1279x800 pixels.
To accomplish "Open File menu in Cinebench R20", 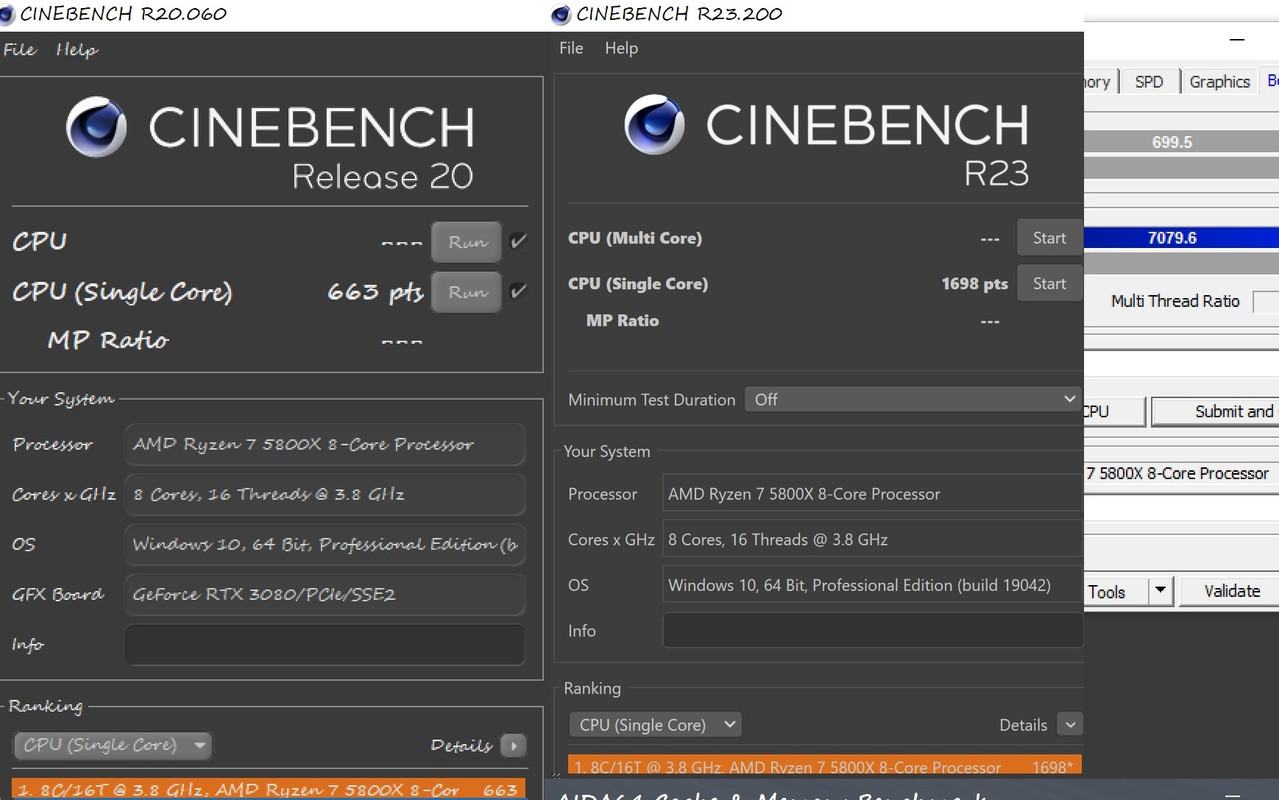I will click(x=20, y=49).
